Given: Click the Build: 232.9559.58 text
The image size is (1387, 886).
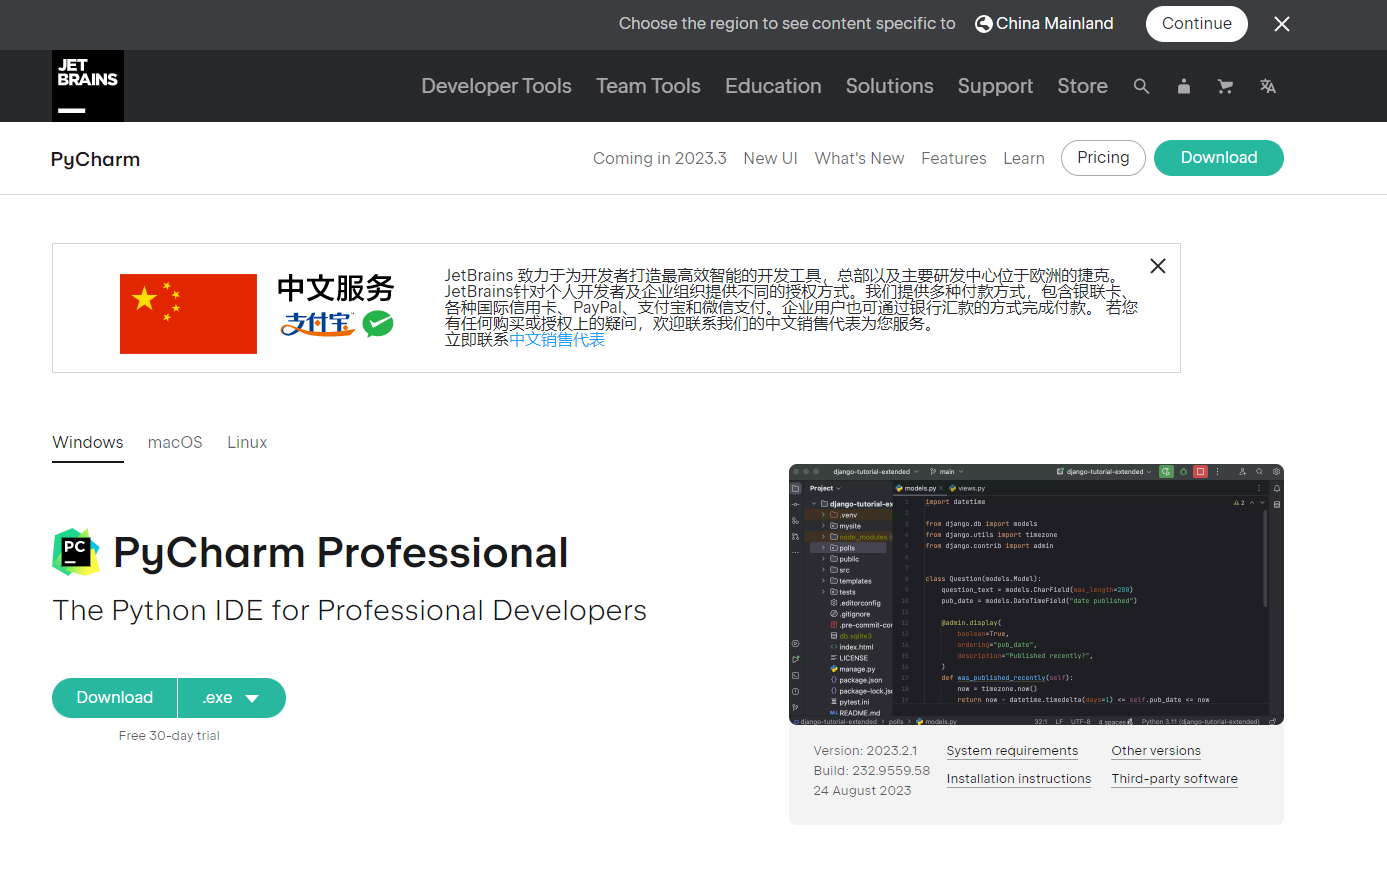Looking at the screenshot, I should point(872,771).
